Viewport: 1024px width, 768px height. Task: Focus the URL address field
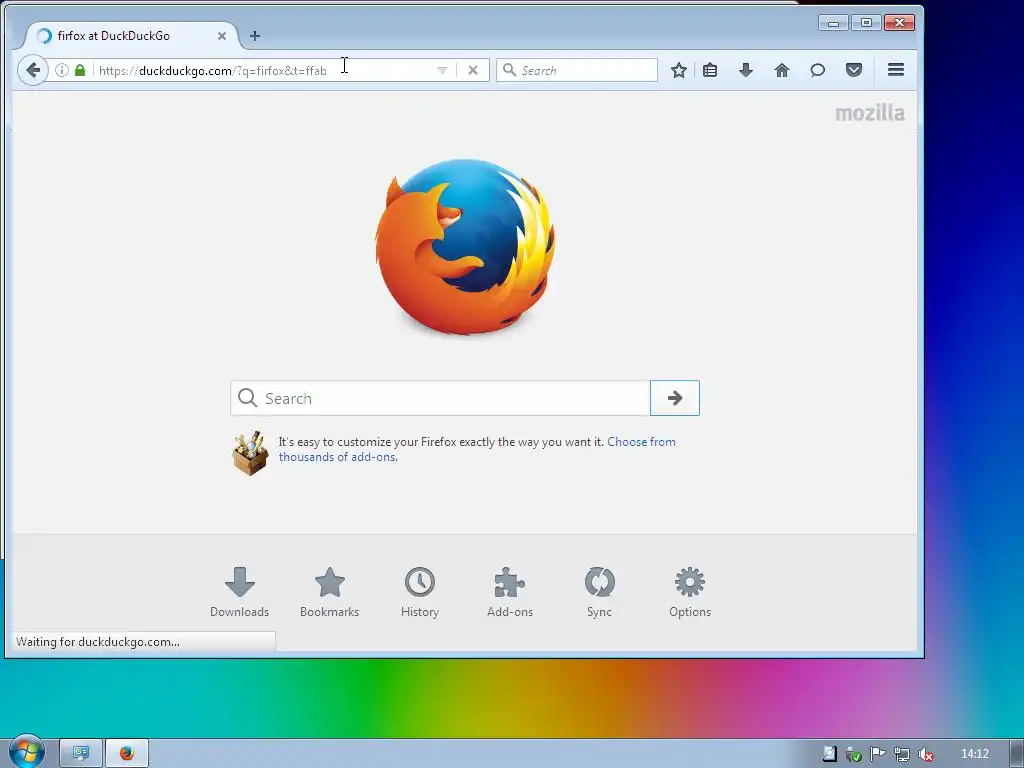click(x=268, y=70)
